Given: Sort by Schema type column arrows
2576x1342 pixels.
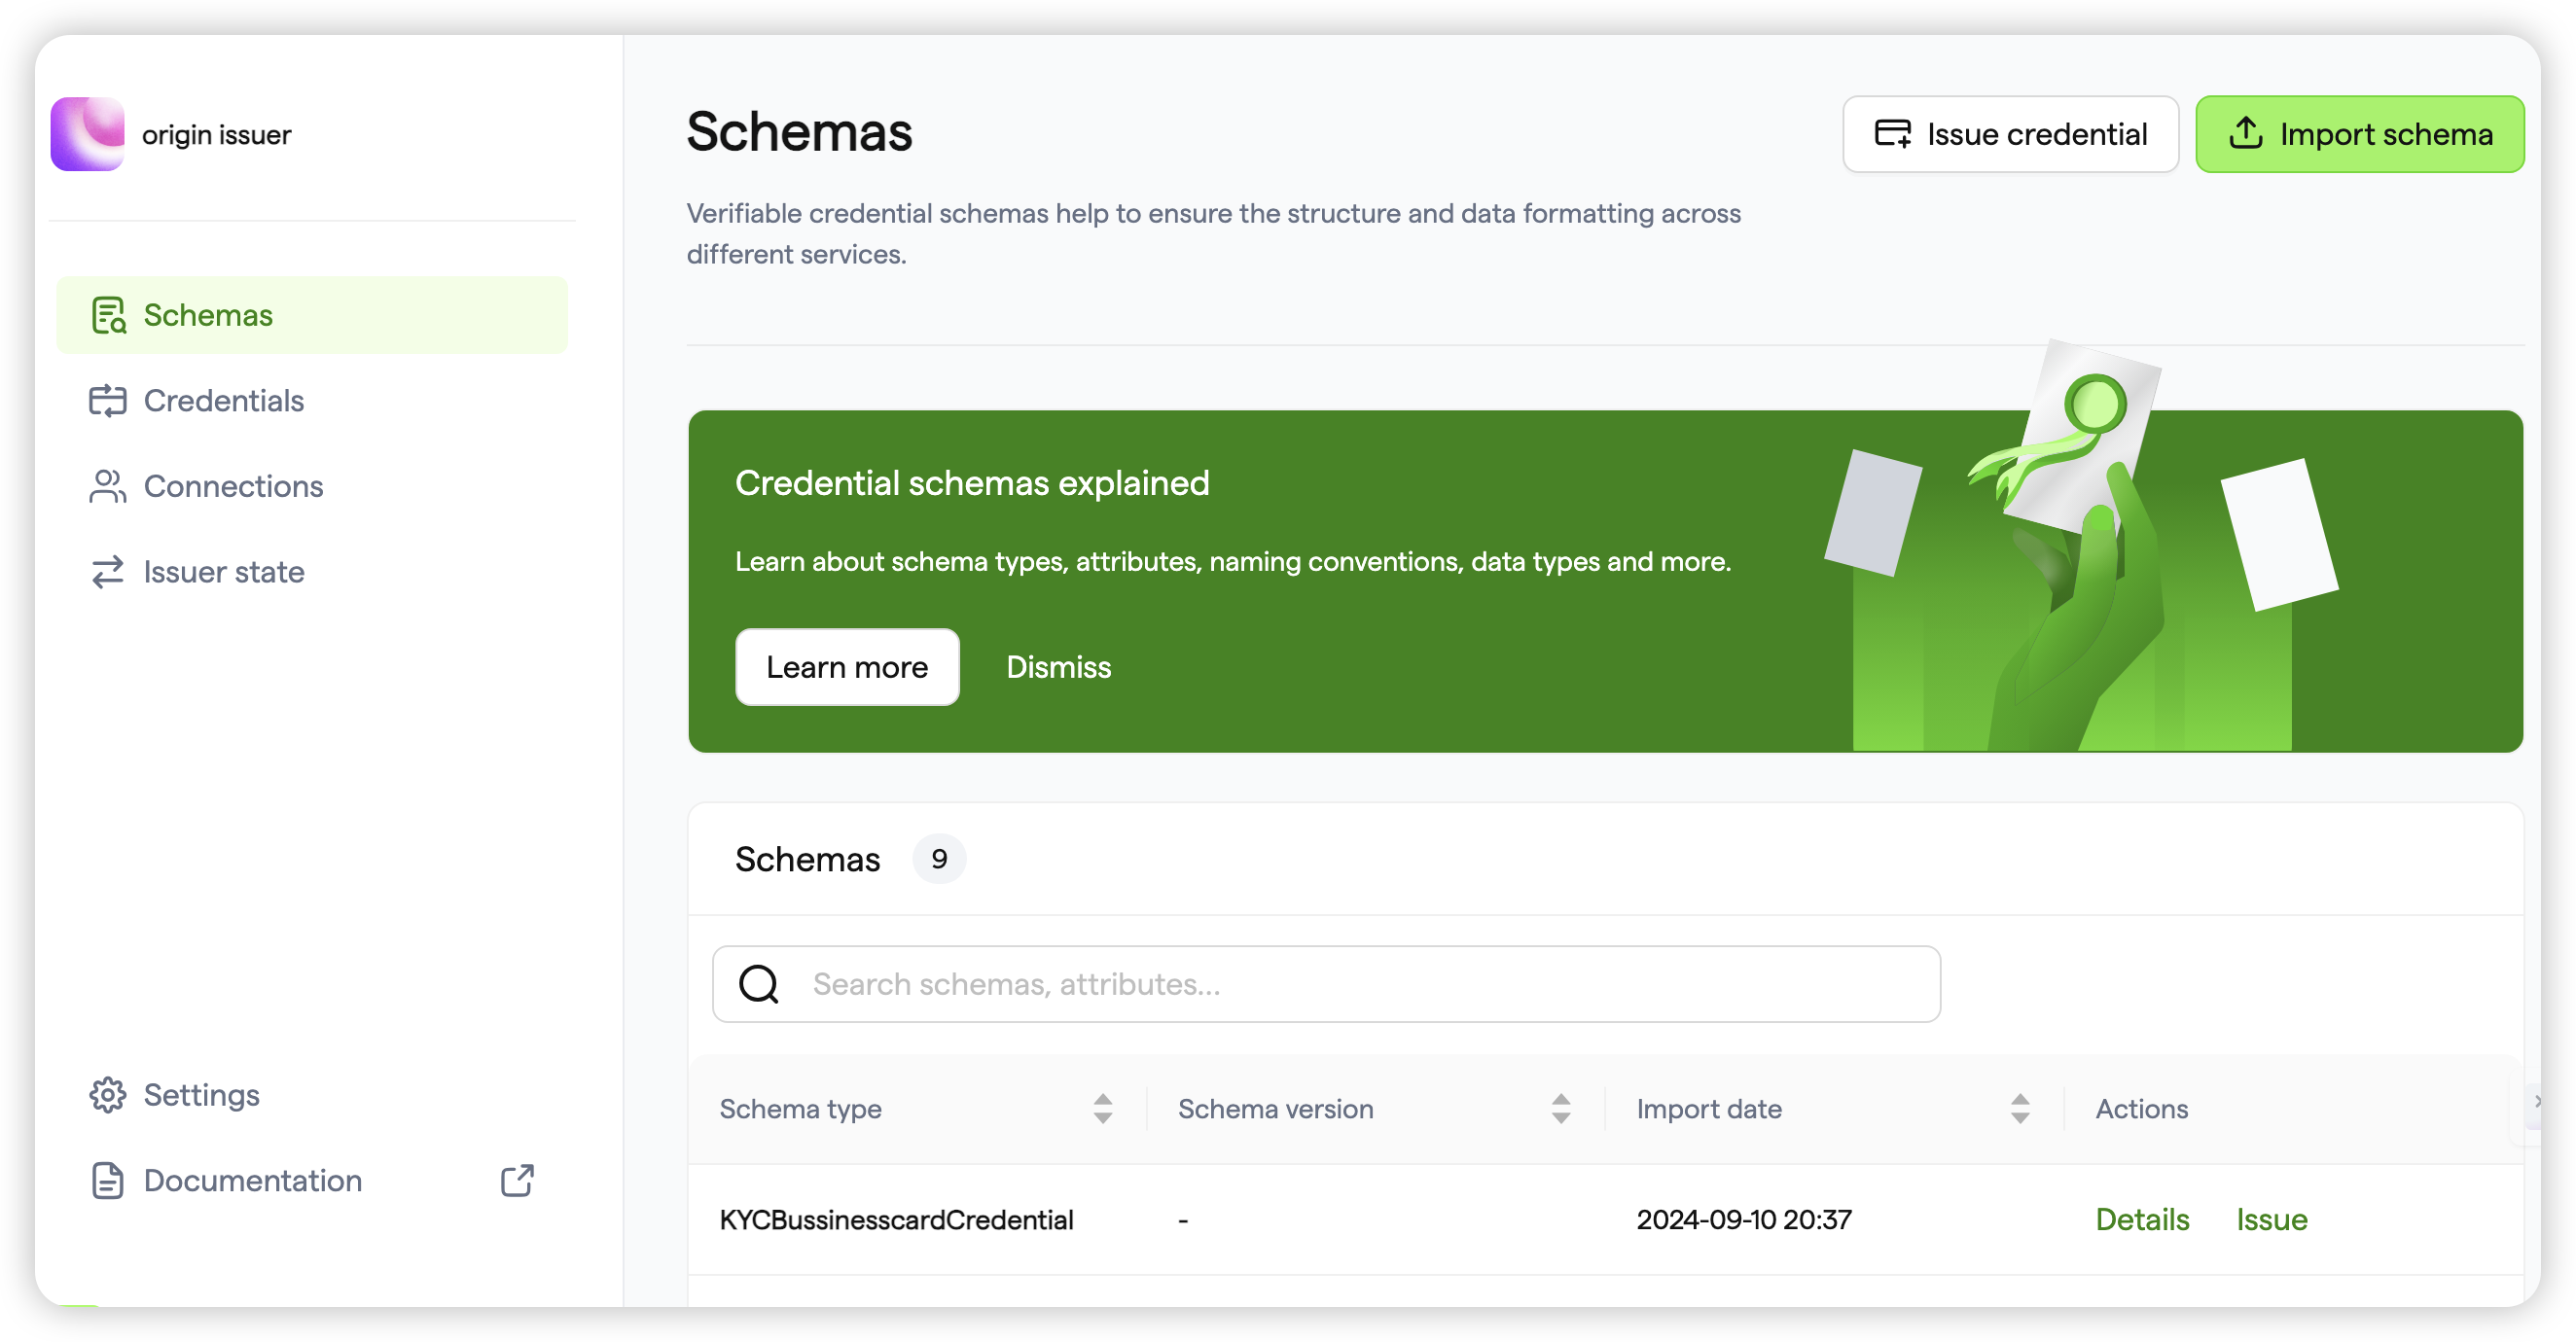Looking at the screenshot, I should (1103, 1109).
